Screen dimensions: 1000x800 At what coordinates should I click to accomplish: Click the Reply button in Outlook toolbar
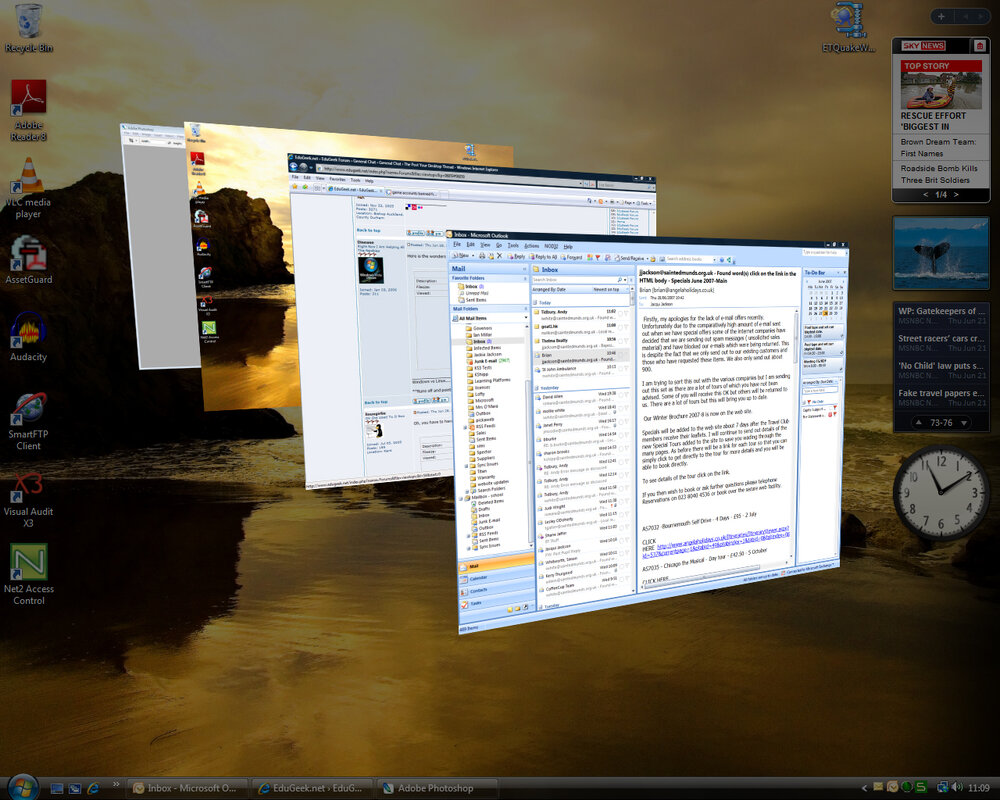[x=517, y=256]
